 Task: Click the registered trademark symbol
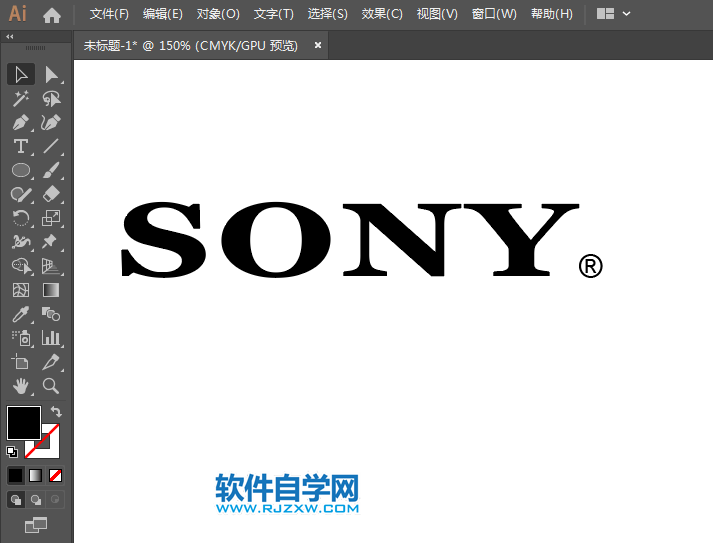click(x=591, y=266)
